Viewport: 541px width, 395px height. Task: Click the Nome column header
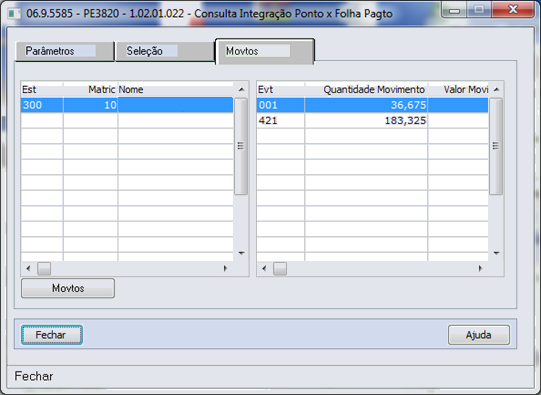(x=176, y=89)
